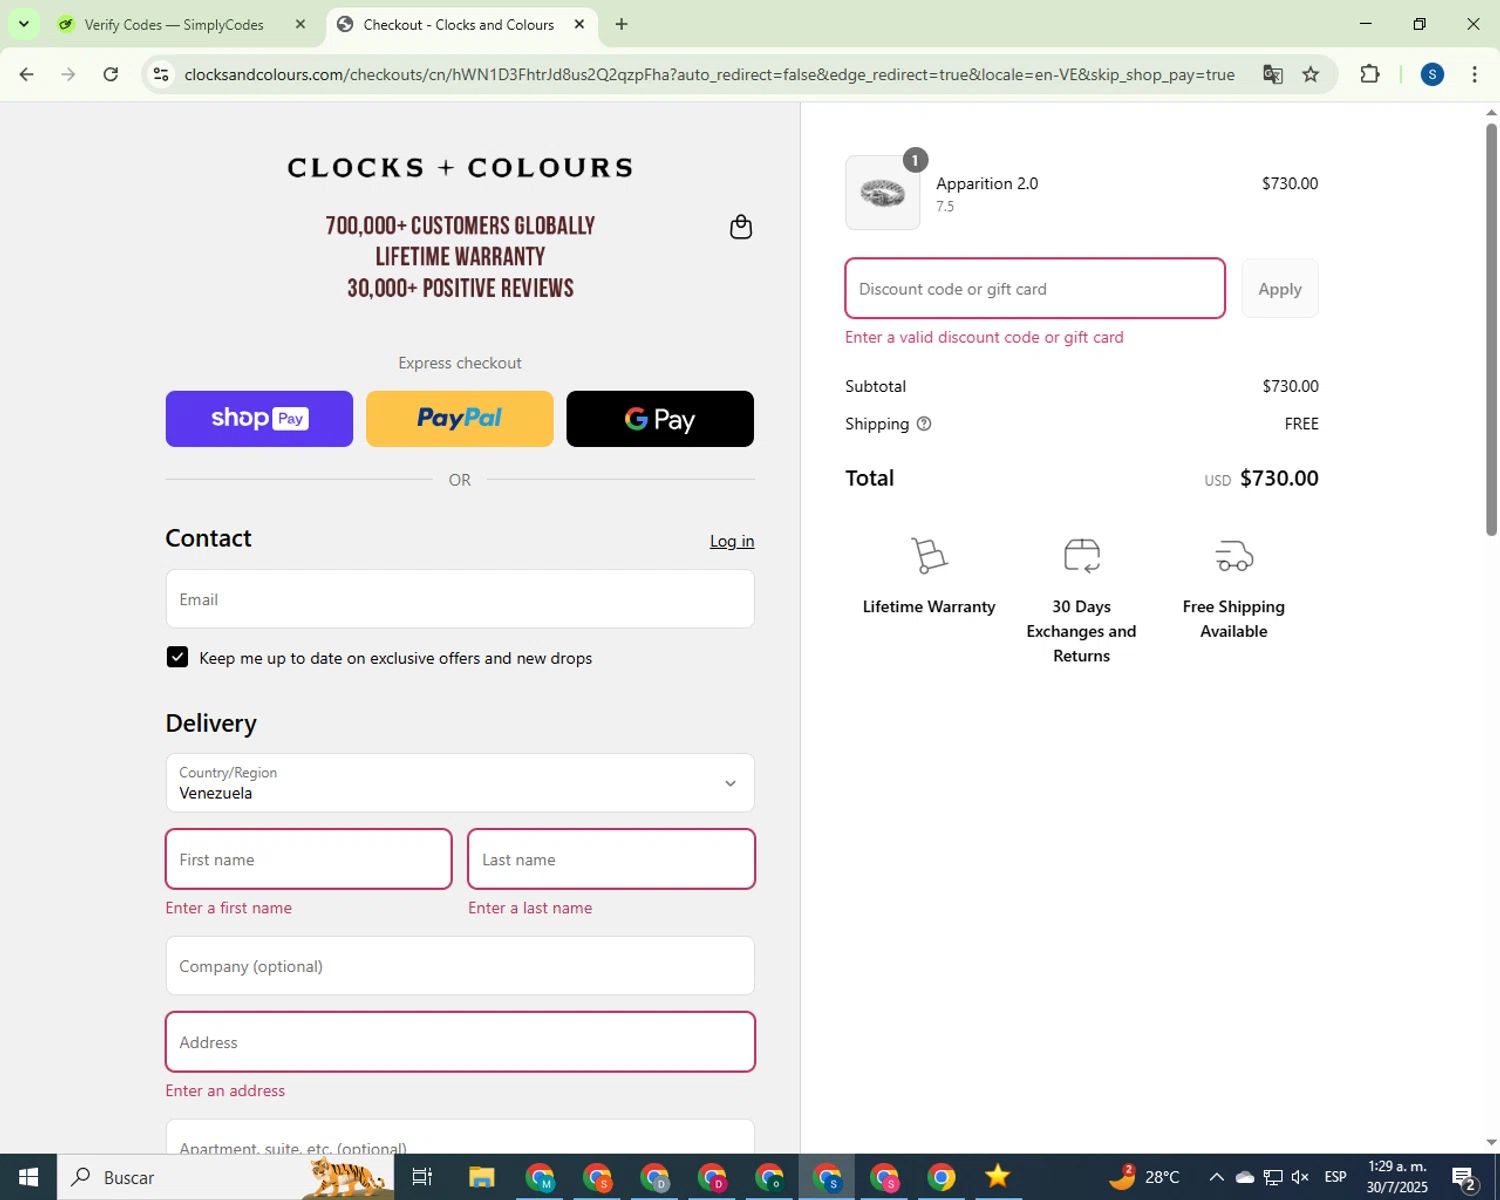Click the shipping info question mark icon

(x=924, y=424)
